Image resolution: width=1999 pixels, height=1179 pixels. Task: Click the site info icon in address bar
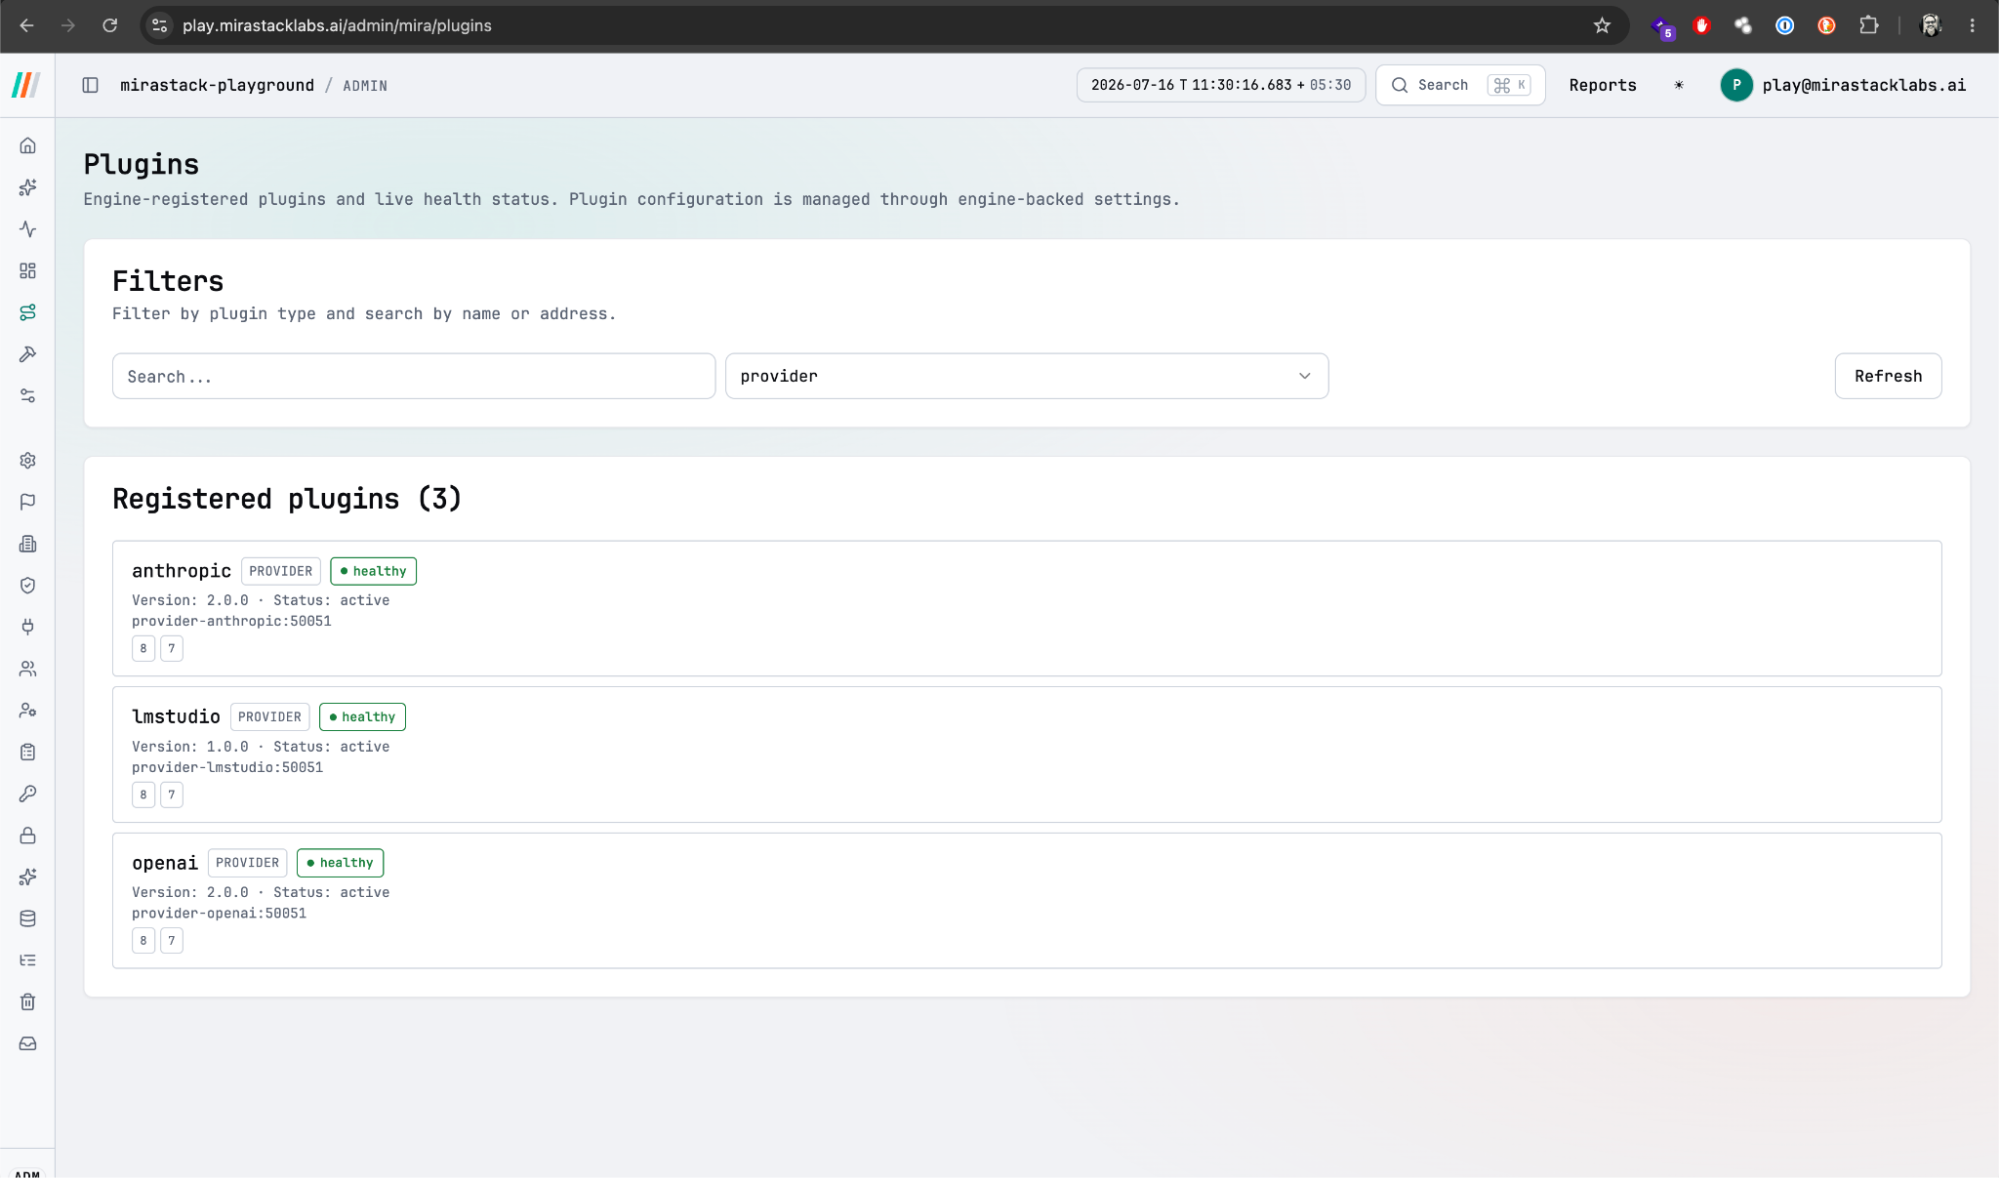(x=159, y=25)
